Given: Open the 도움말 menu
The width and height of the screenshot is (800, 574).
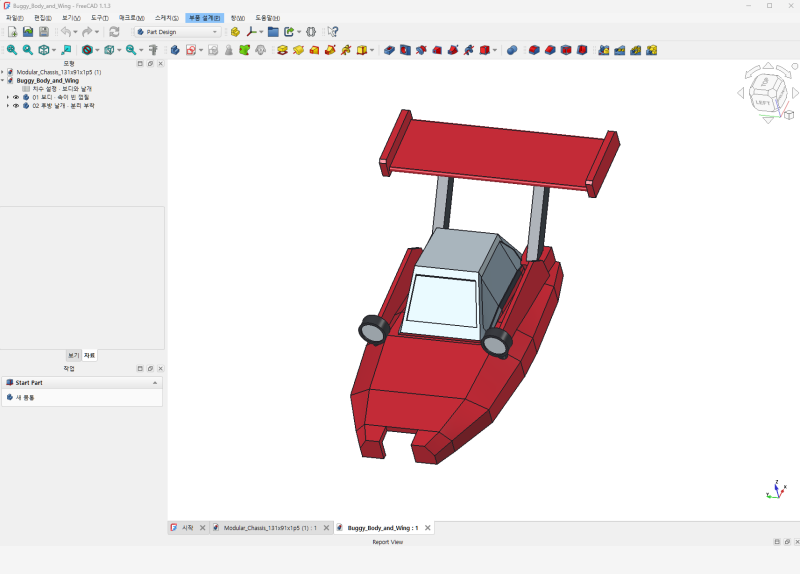Looking at the screenshot, I should (267, 18).
